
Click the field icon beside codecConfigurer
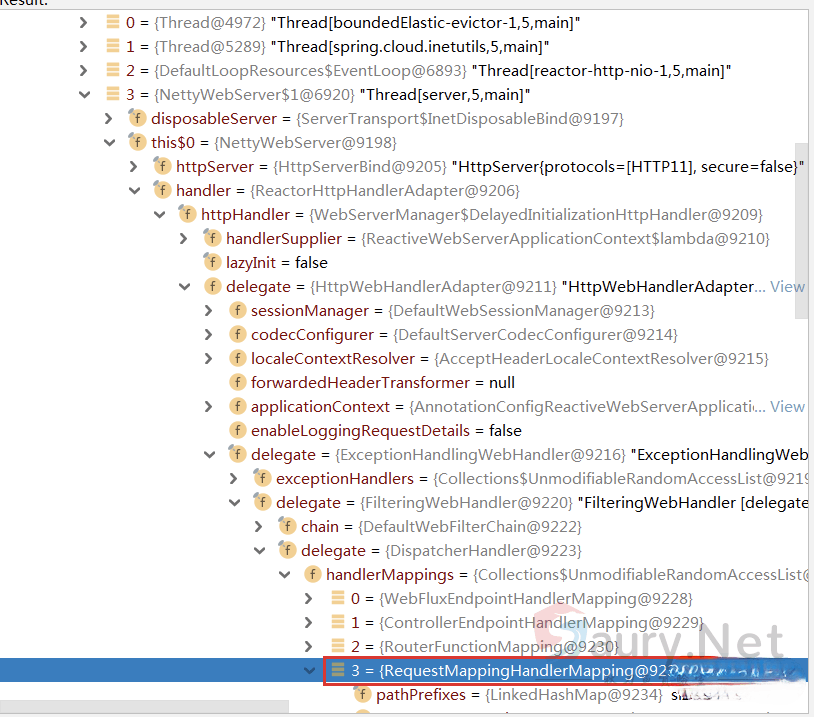237,335
